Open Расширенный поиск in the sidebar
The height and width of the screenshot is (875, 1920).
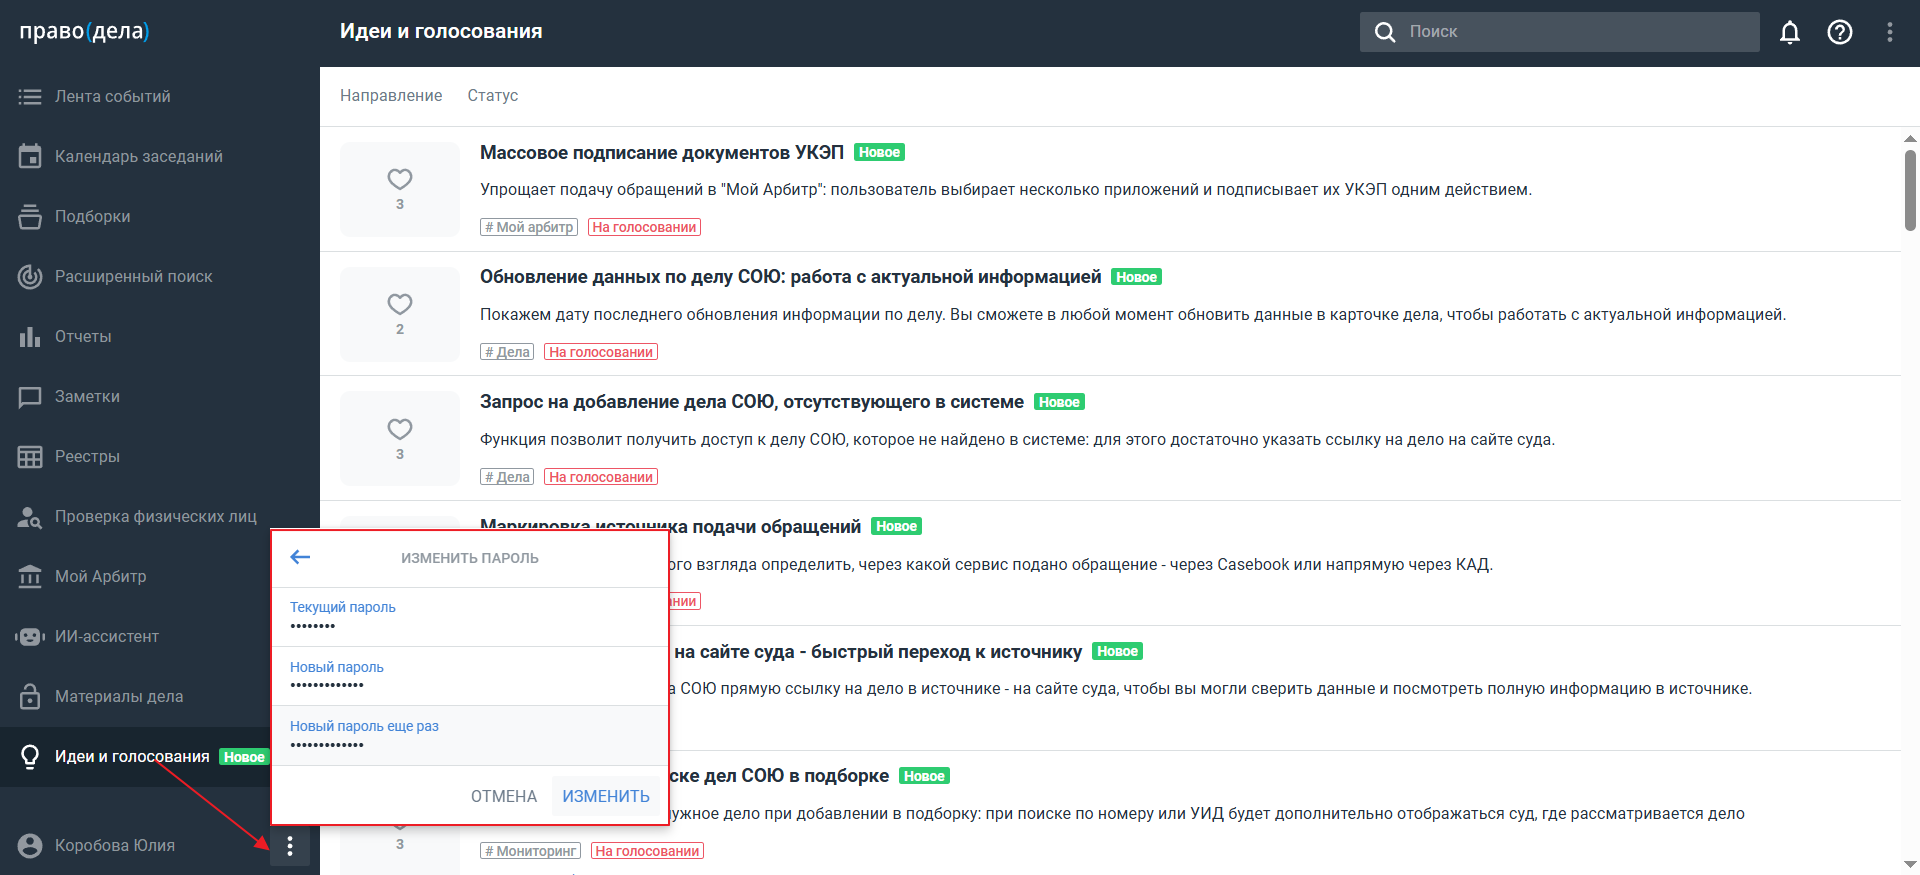coord(133,276)
